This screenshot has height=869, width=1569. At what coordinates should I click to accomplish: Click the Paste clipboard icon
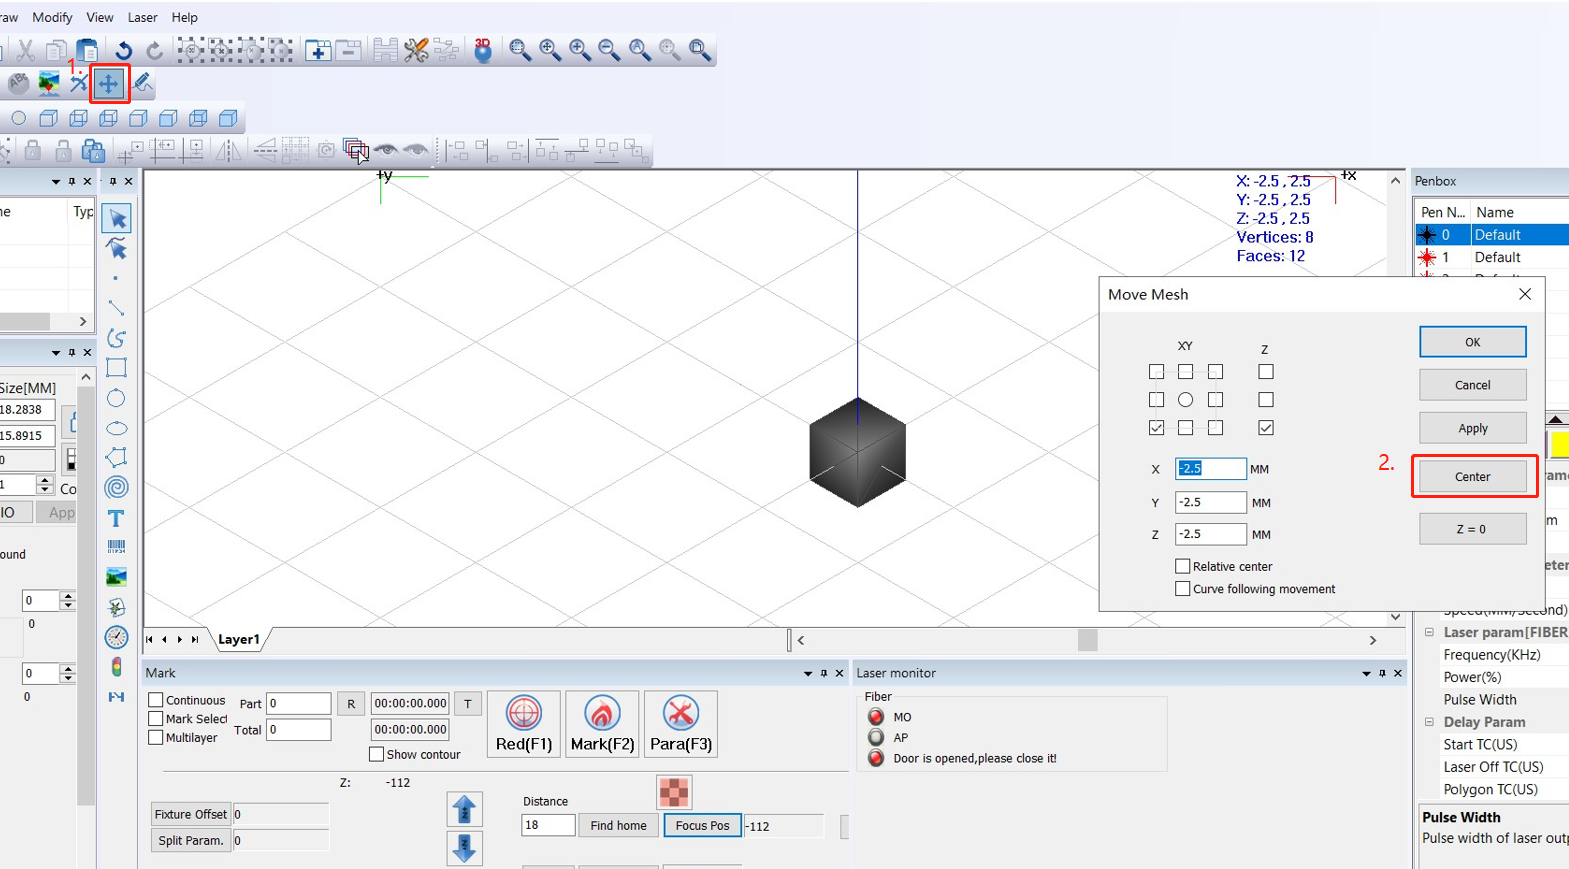(x=88, y=50)
